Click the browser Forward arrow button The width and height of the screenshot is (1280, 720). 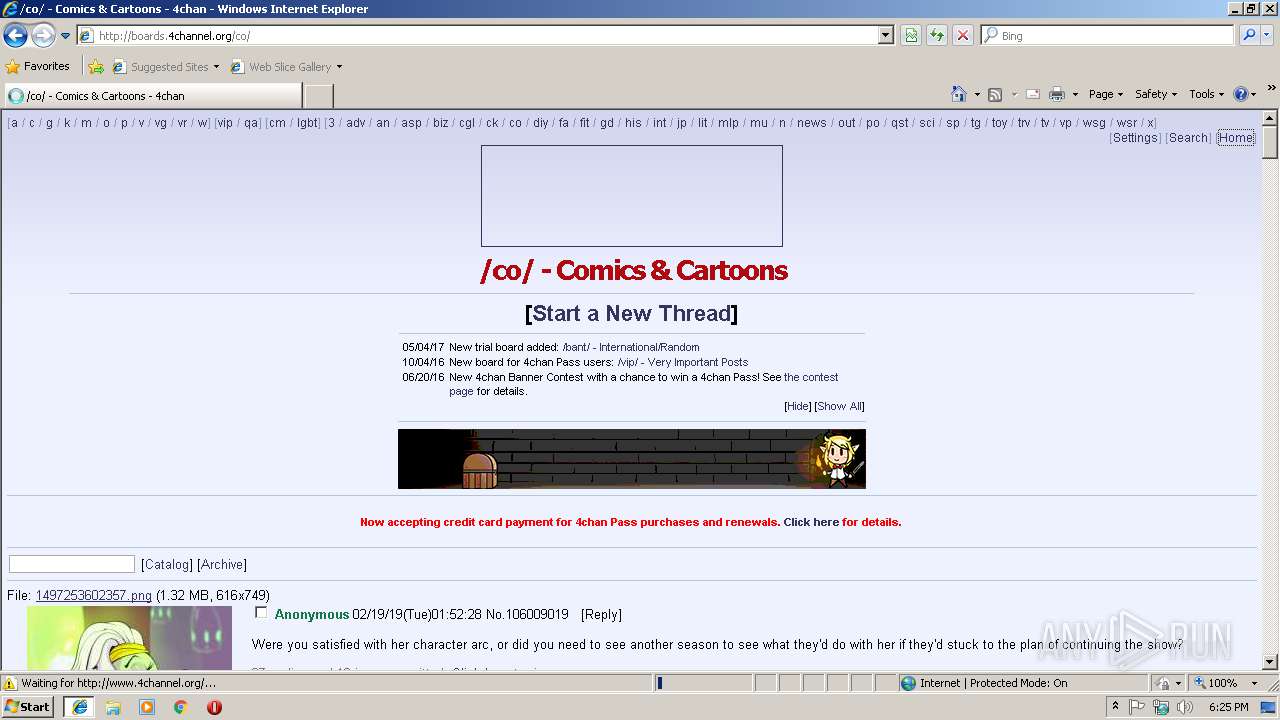pyautogui.click(x=43, y=36)
